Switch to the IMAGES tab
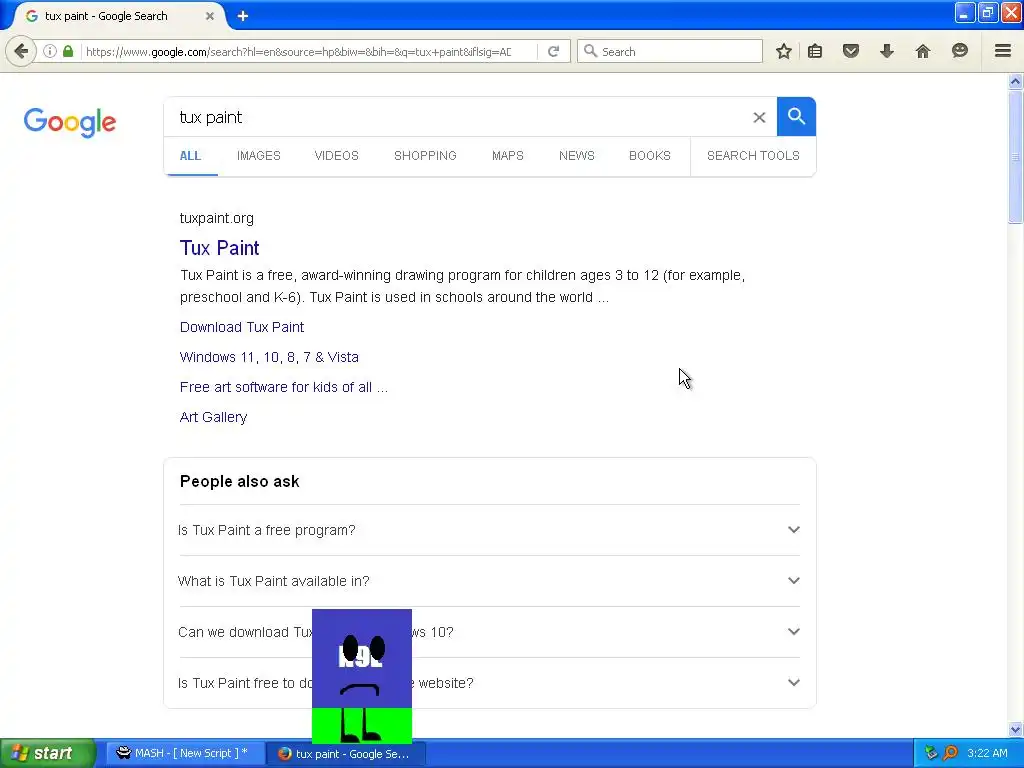Viewport: 1024px width, 768px height. tap(259, 155)
